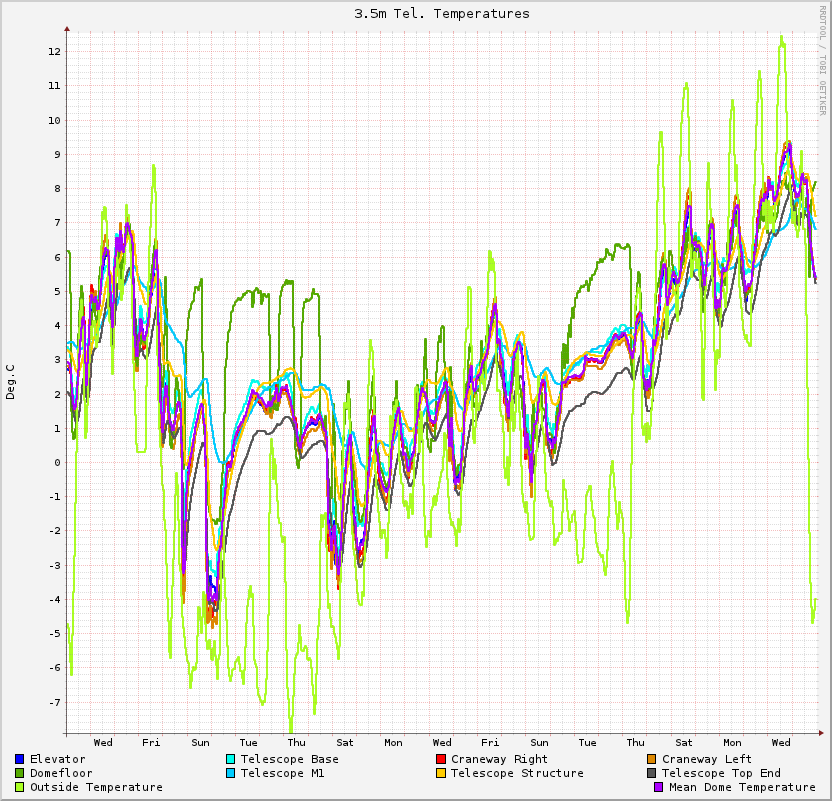Click the cyan Telescope Base legend swatch
The height and width of the screenshot is (801, 832).
[x=231, y=759]
